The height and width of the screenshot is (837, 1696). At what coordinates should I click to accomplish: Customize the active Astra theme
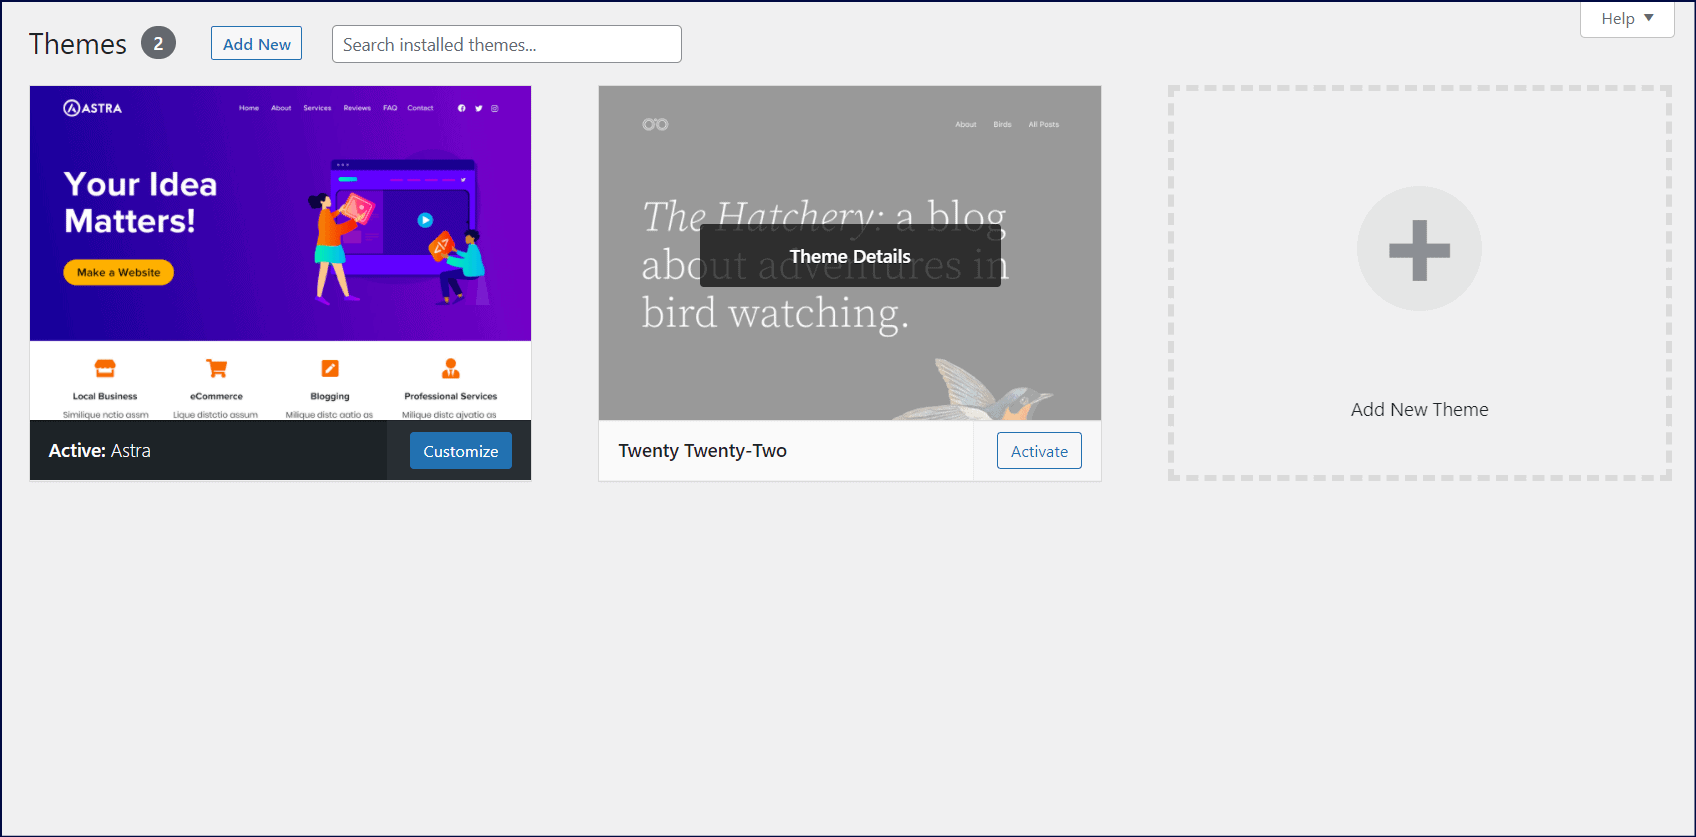[461, 451]
